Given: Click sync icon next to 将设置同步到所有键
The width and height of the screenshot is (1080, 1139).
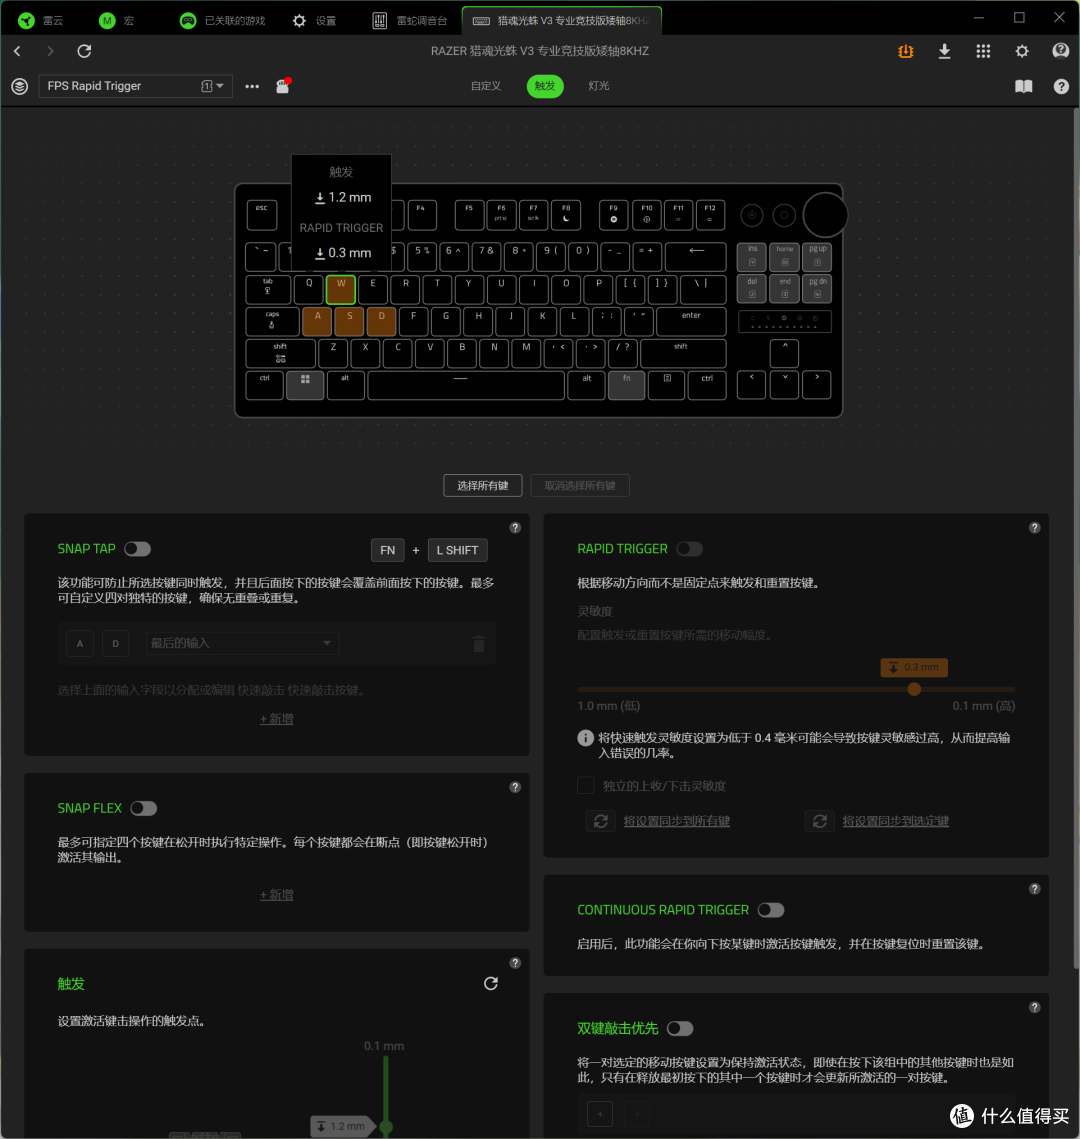Looking at the screenshot, I should 601,821.
